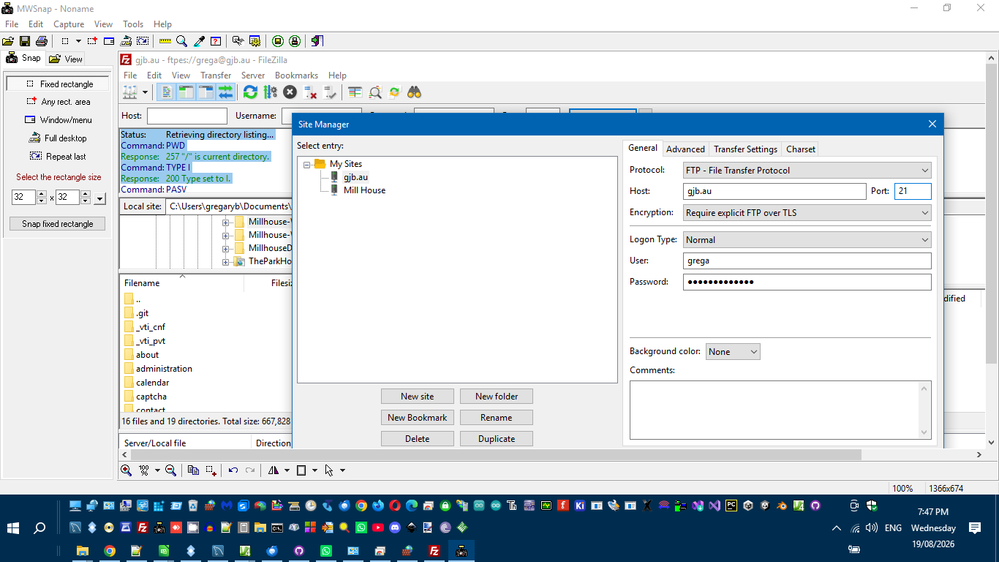Switch to the View tab in MWSnap
This screenshot has height=562, width=999.
point(66,59)
